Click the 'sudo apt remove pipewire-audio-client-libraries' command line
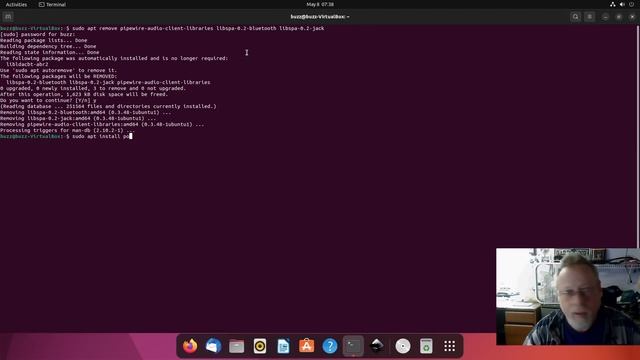The height and width of the screenshot is (360, 640). (x=162, y=28)
